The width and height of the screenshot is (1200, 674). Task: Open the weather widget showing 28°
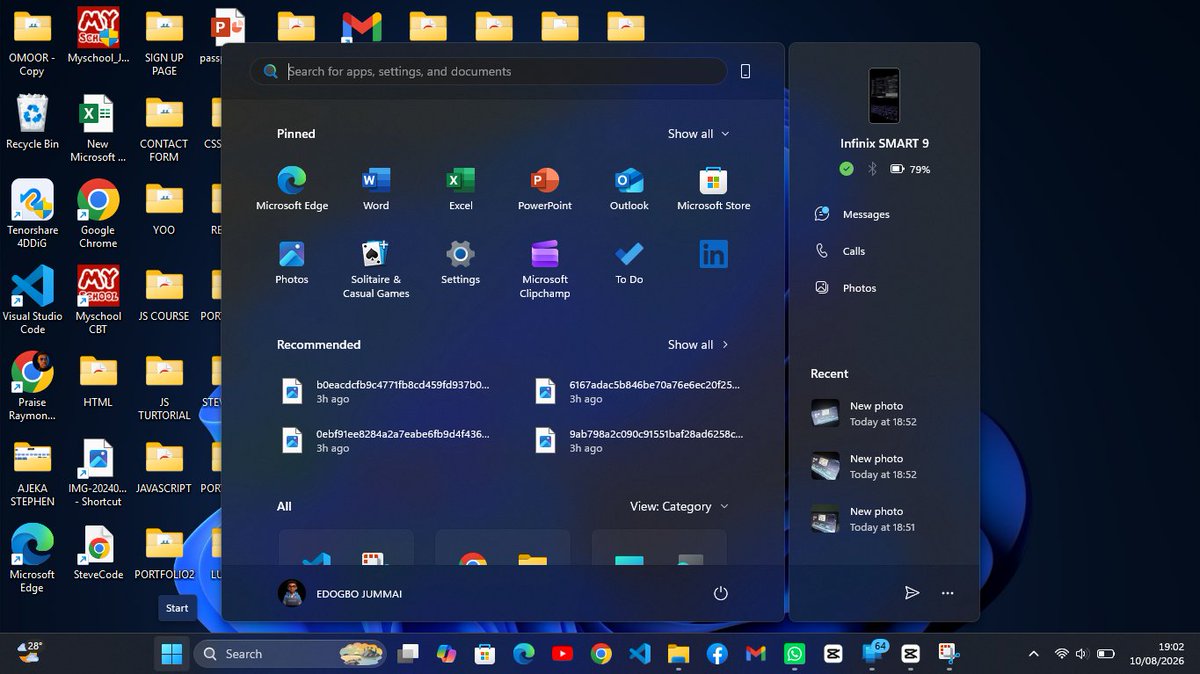coord(30,652)
